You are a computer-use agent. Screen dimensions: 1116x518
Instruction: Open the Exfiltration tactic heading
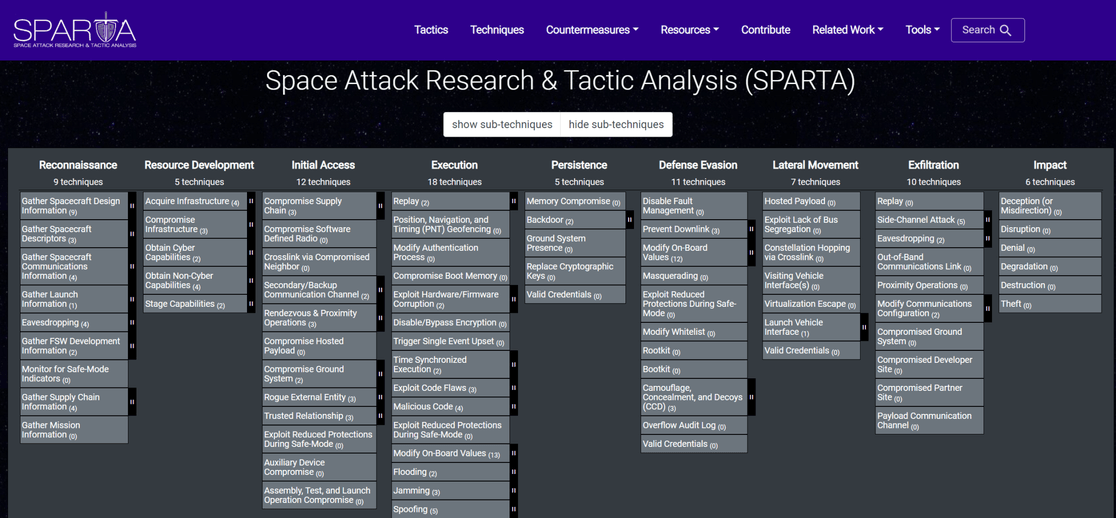point(934,165)
